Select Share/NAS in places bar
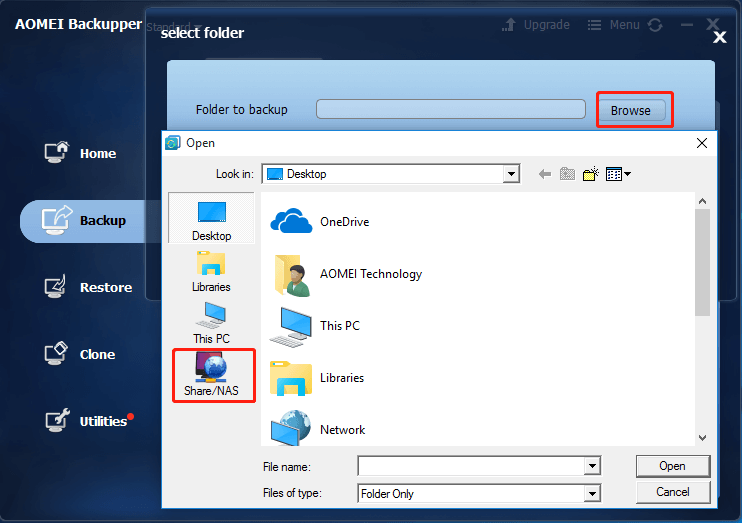 click(x=212, y=375)
